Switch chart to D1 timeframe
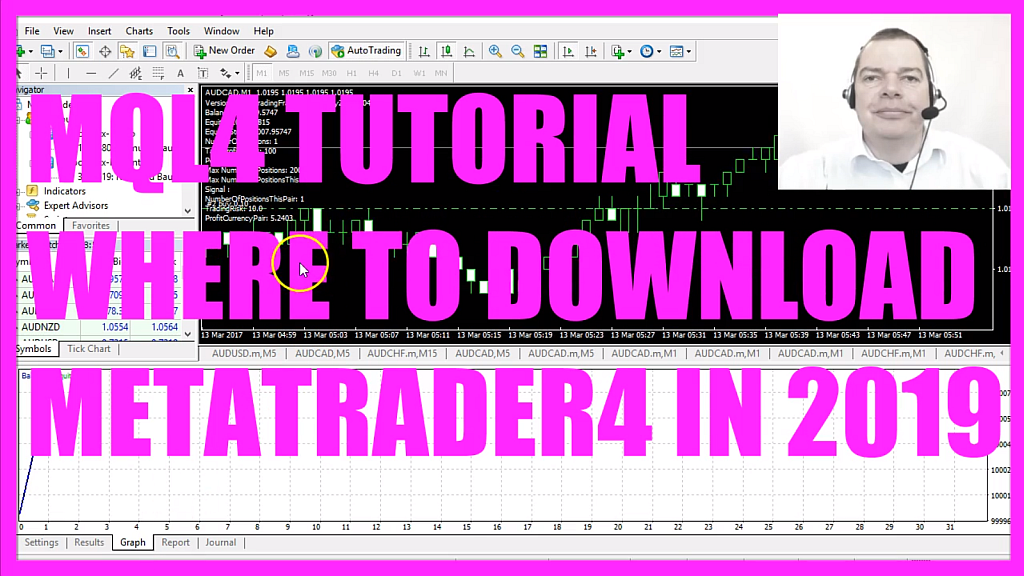 396,73
